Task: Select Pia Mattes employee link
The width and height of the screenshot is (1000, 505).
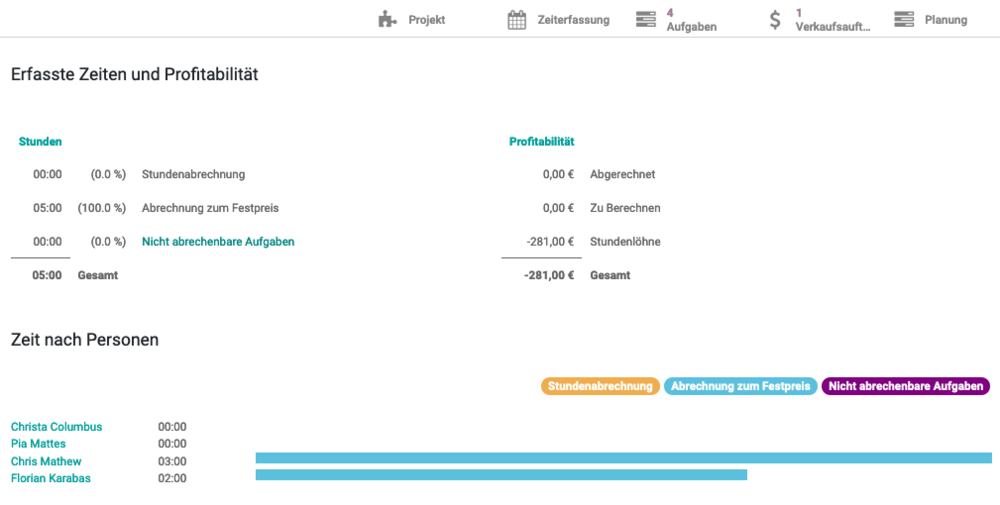Action: (38, 444)
